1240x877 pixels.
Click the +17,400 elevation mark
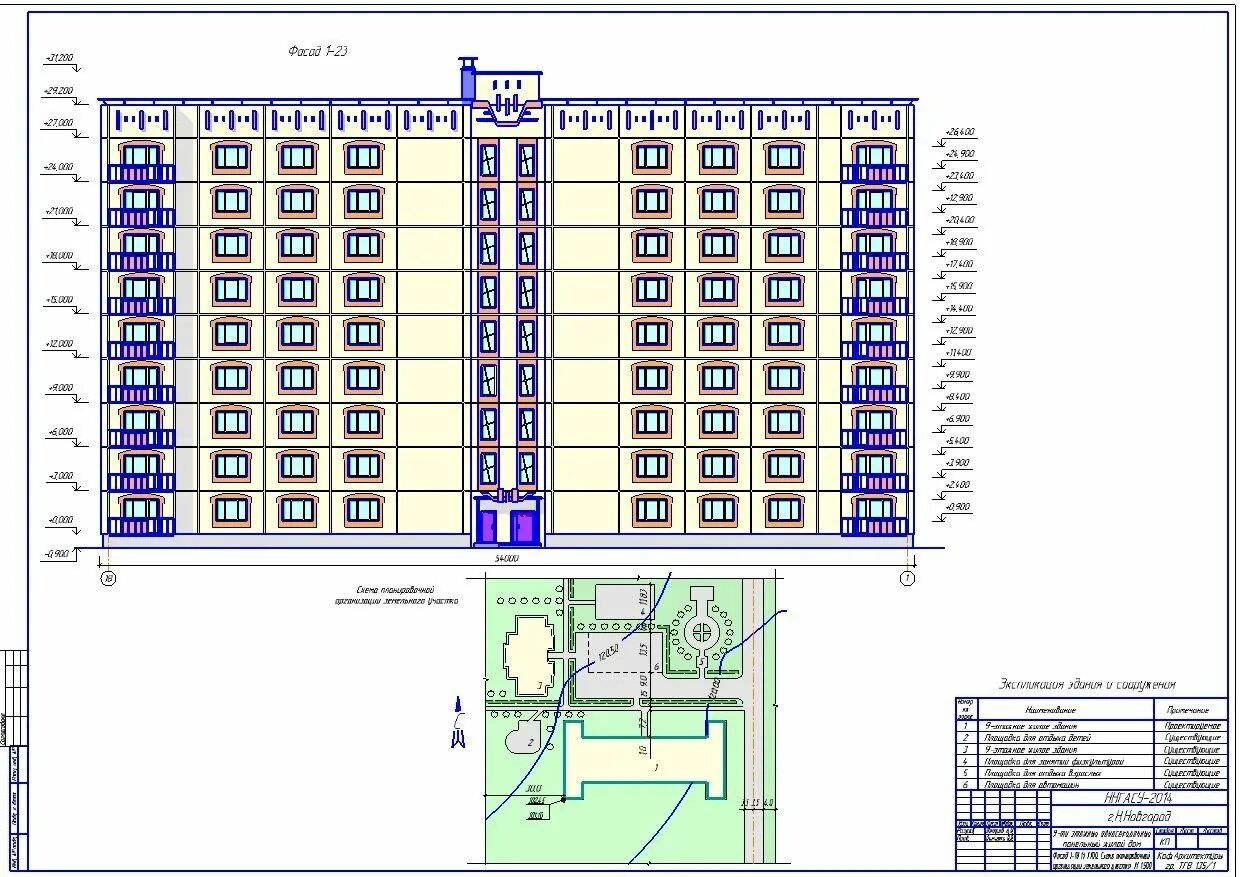point(959,264)
